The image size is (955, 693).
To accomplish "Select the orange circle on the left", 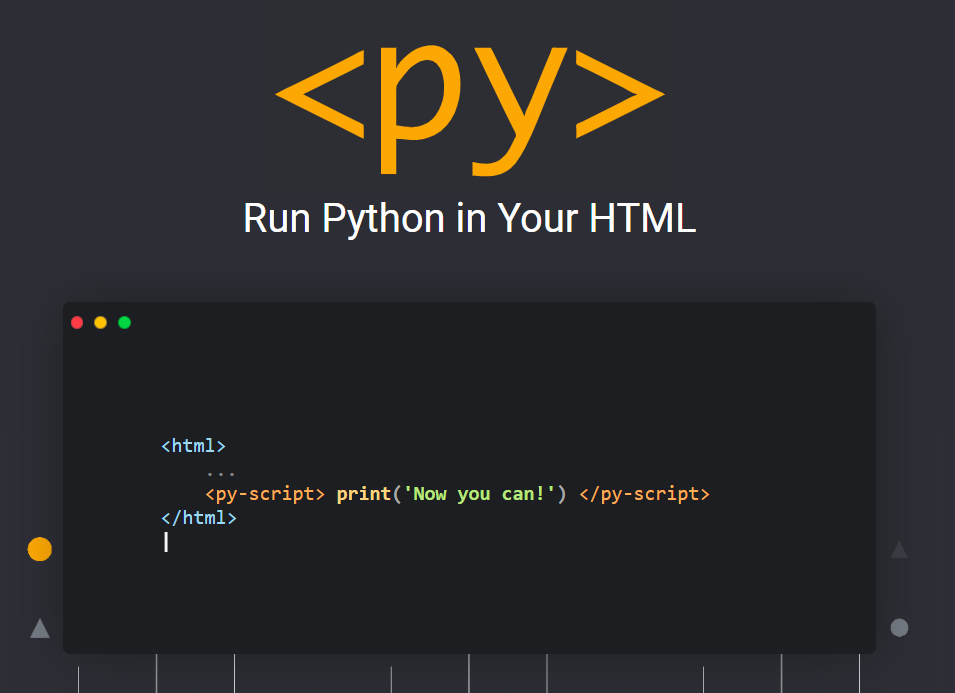I will click(40, 549).
